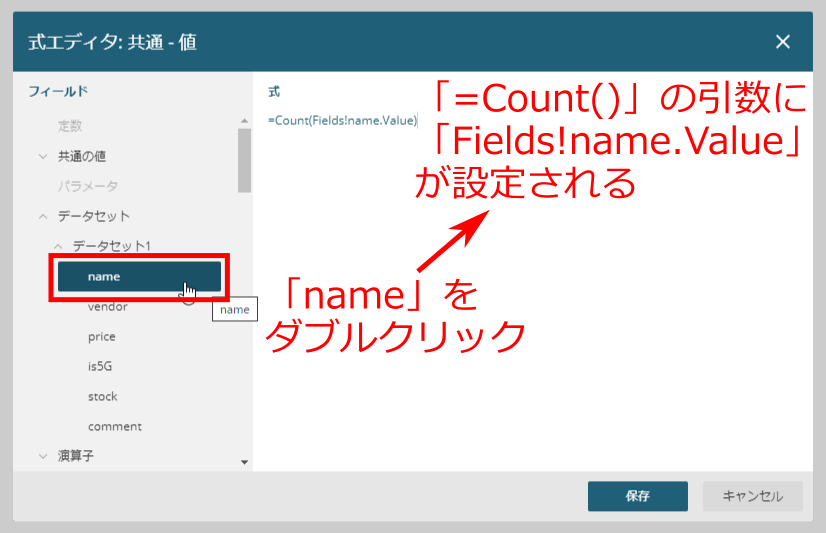The height and width of the screenshot is (533, 826).
Task: Click the データセット label
Action: [x=93, y=216]
